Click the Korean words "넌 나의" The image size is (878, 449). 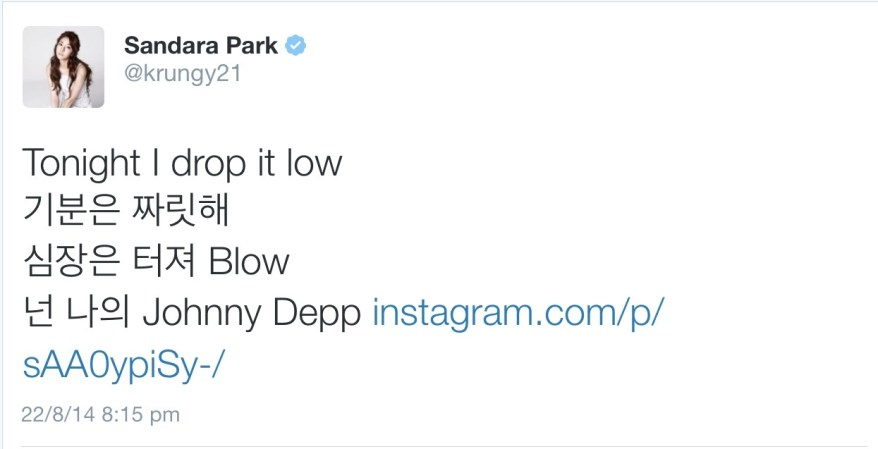[x=76, y=313]
